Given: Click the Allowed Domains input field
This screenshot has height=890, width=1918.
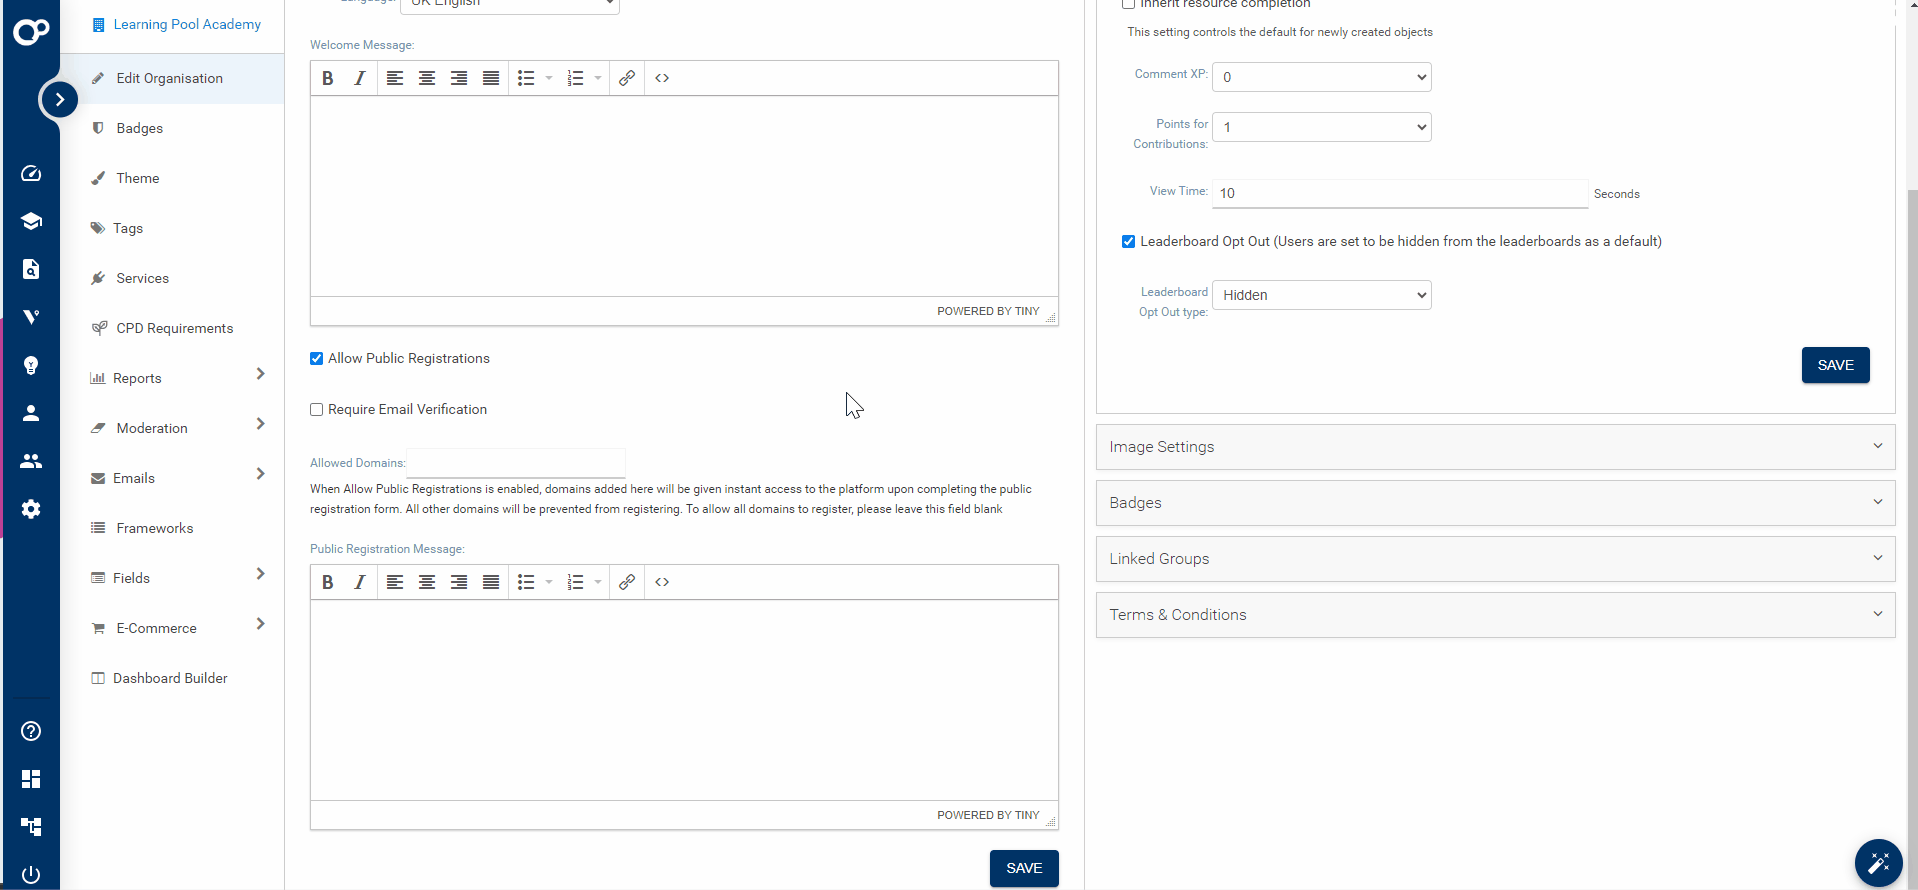Looking at the screenshot, I should coord(516,463).
